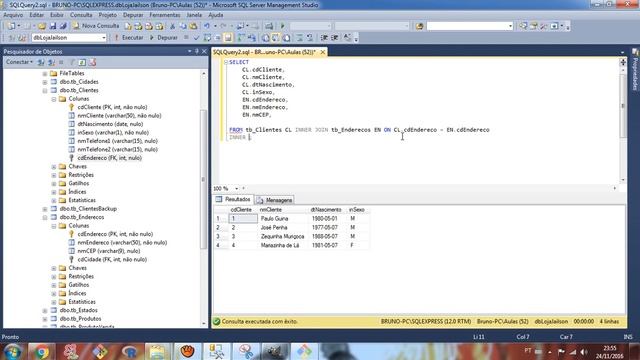This screenshot has width=640, height=360.
Task: Expand the dbo.tb_ClientesBackup table node
Action: tap(45, 209)
